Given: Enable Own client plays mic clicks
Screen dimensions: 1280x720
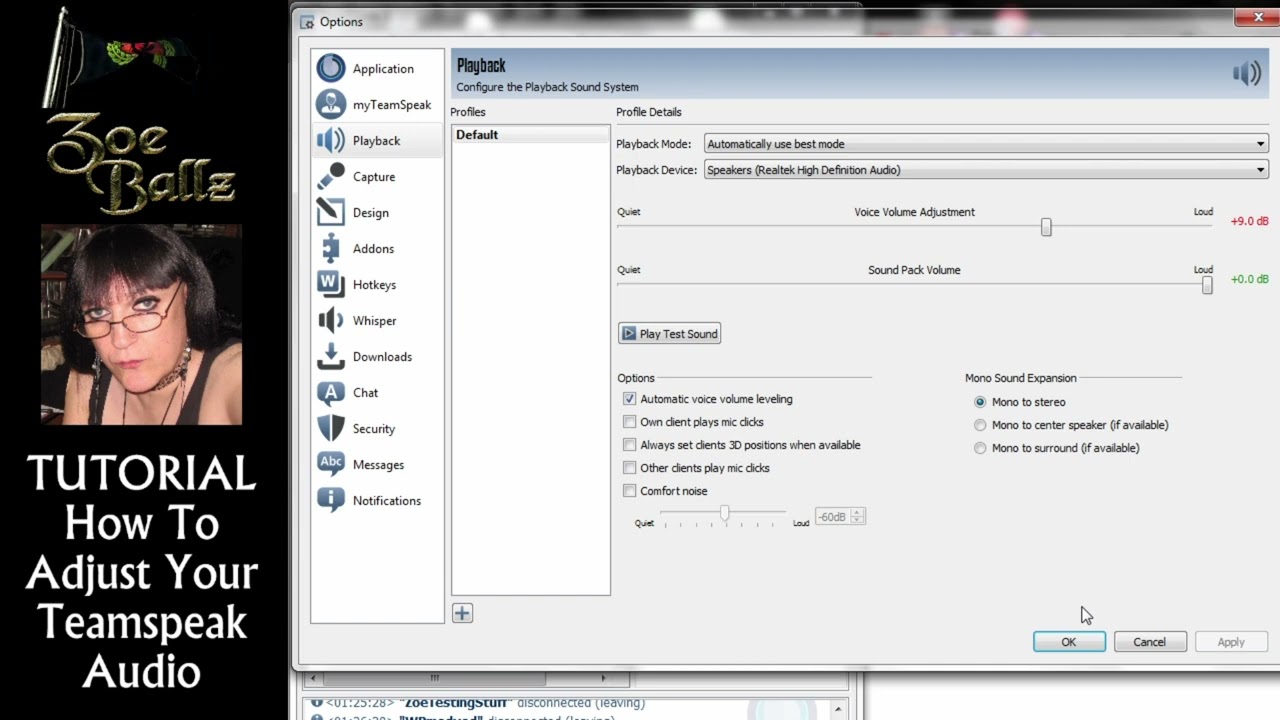Looking at the screenshot, I should pos(629,422).
